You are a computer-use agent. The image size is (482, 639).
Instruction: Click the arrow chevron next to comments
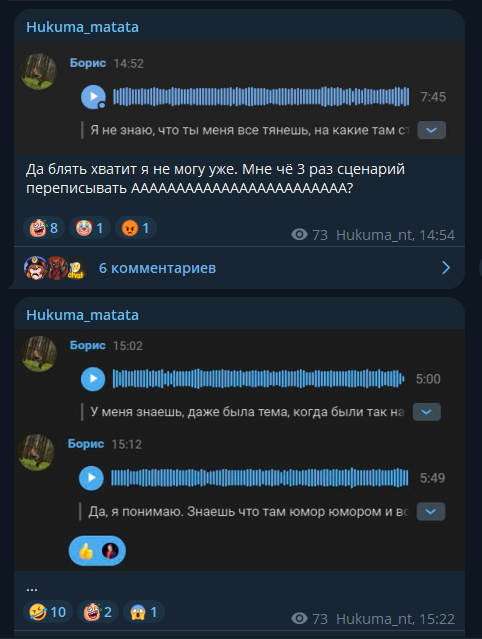pos(446,268)
